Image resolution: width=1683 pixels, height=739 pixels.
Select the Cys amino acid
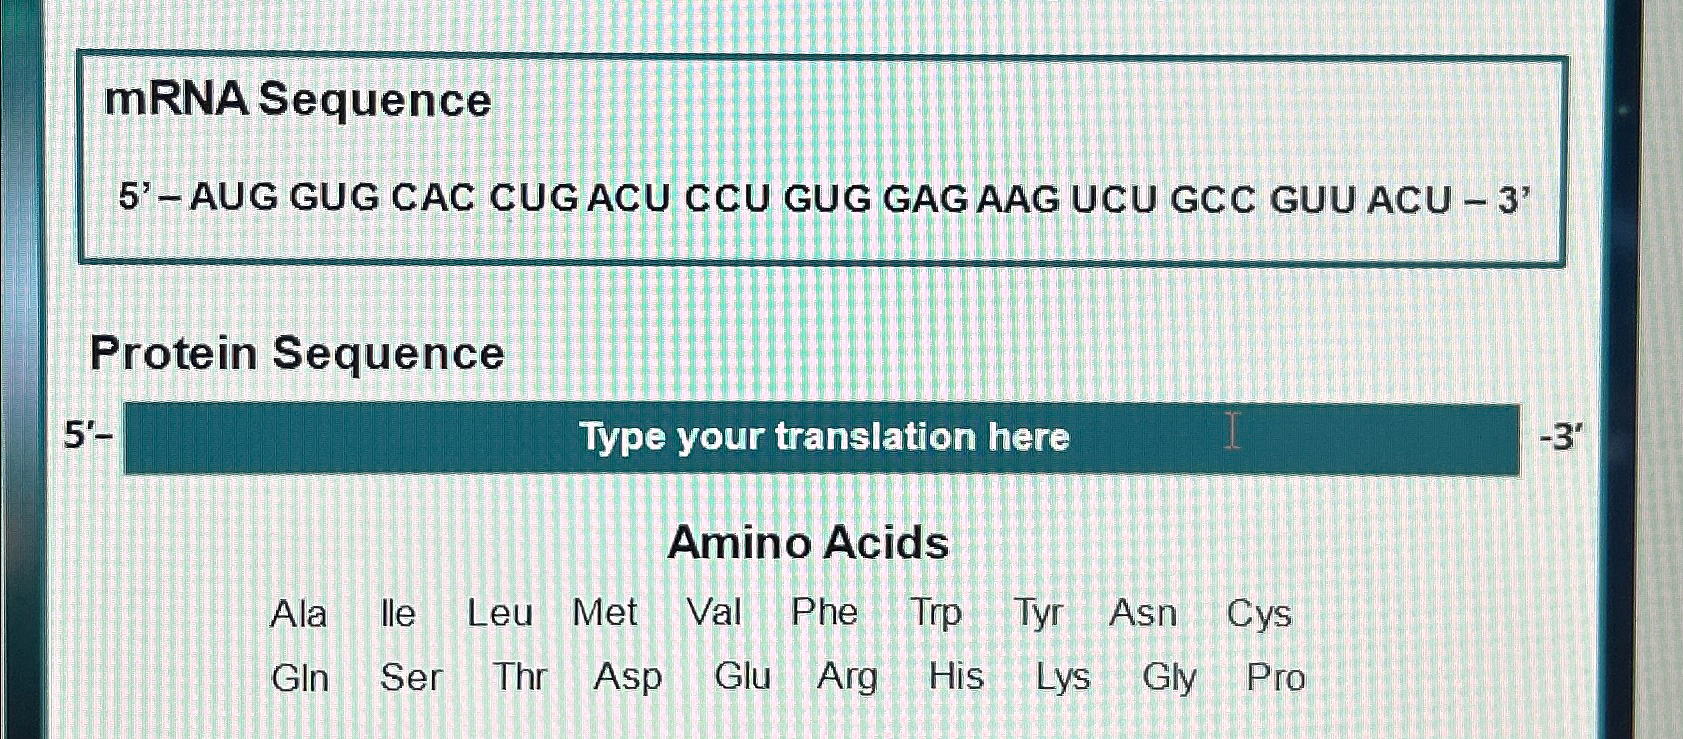1261,613
